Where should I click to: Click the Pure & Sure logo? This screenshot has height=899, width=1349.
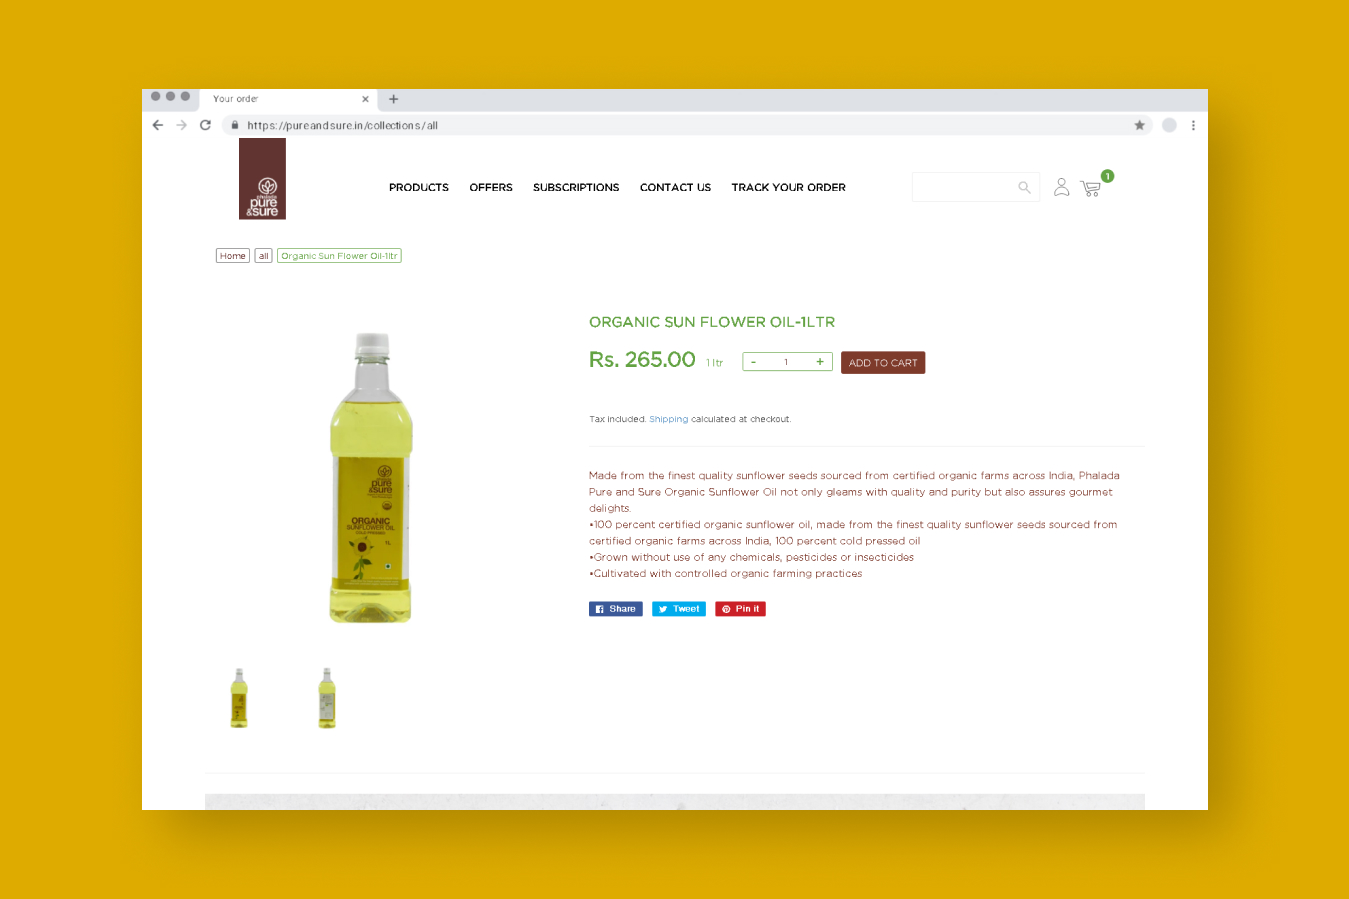pyautogui.click(x=262, y=179)
